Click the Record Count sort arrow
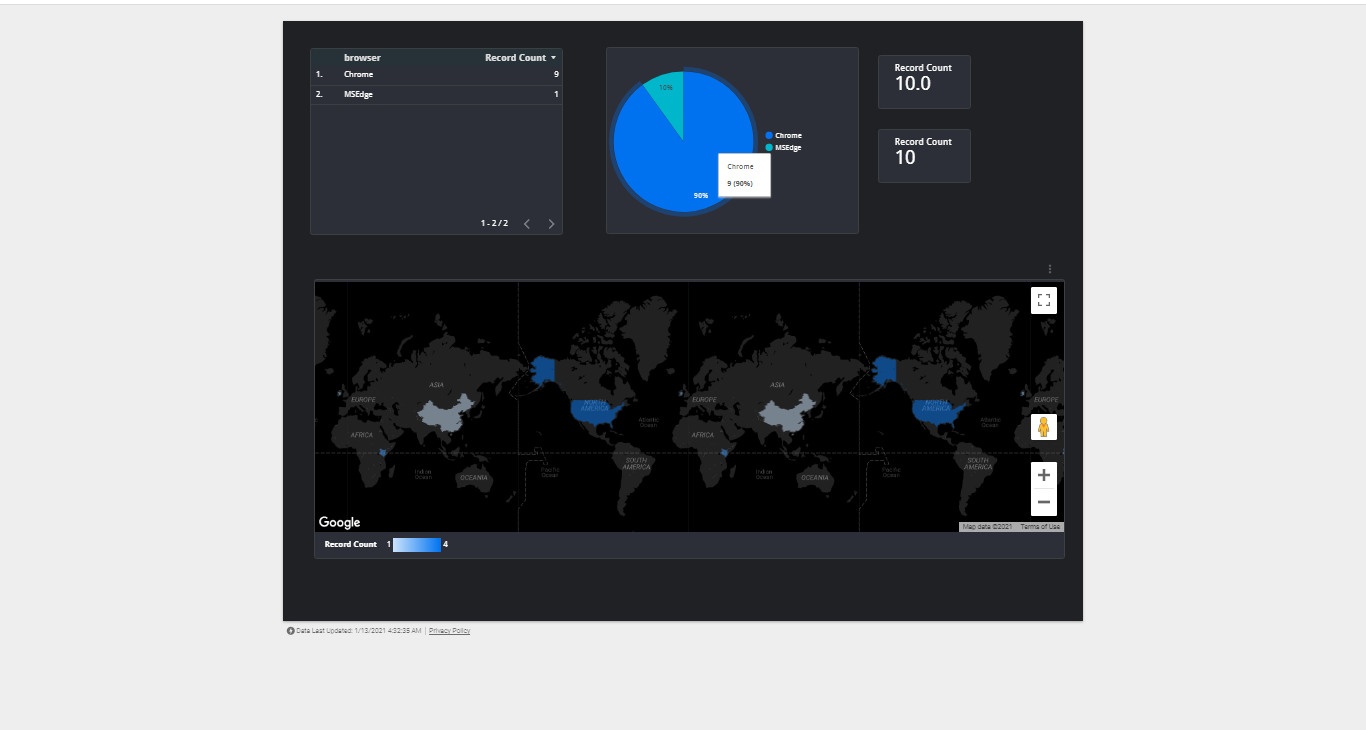Screen dimensions: 1366x730 pyautogui.click(x=553, y=58)
